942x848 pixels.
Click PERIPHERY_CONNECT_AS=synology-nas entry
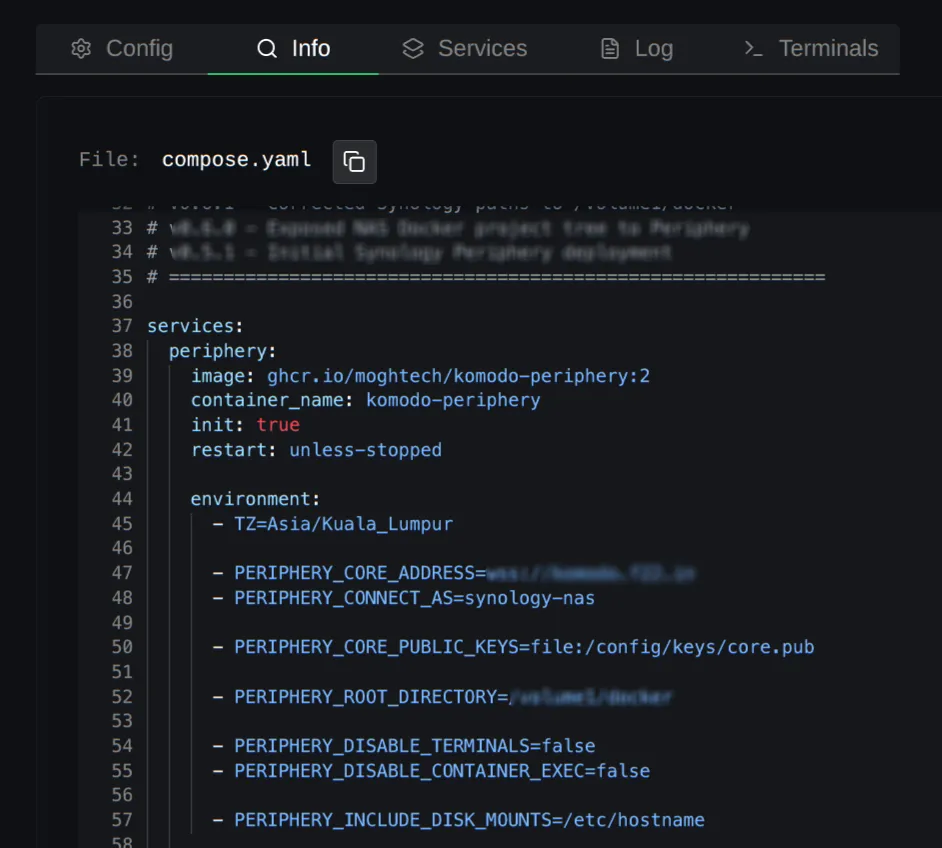click(x=415, y=598)
